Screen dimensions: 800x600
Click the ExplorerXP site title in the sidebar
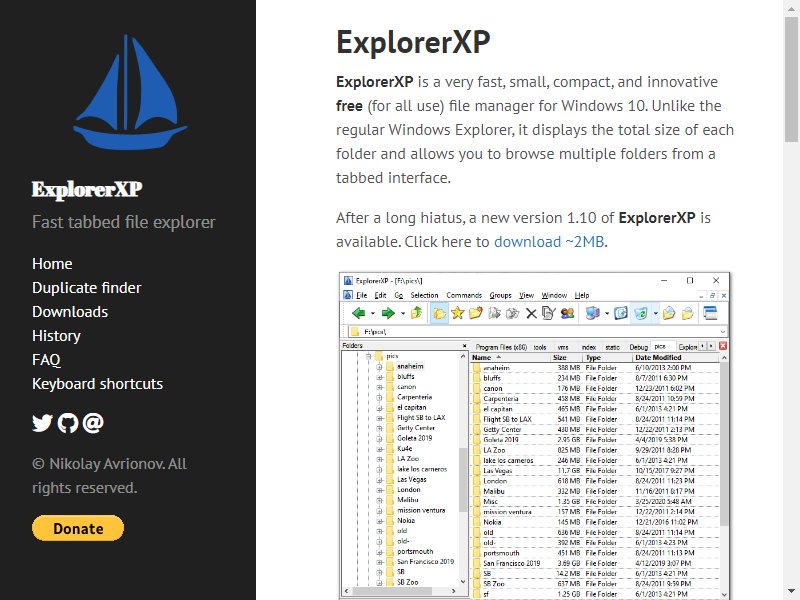[x=87, y=189]
